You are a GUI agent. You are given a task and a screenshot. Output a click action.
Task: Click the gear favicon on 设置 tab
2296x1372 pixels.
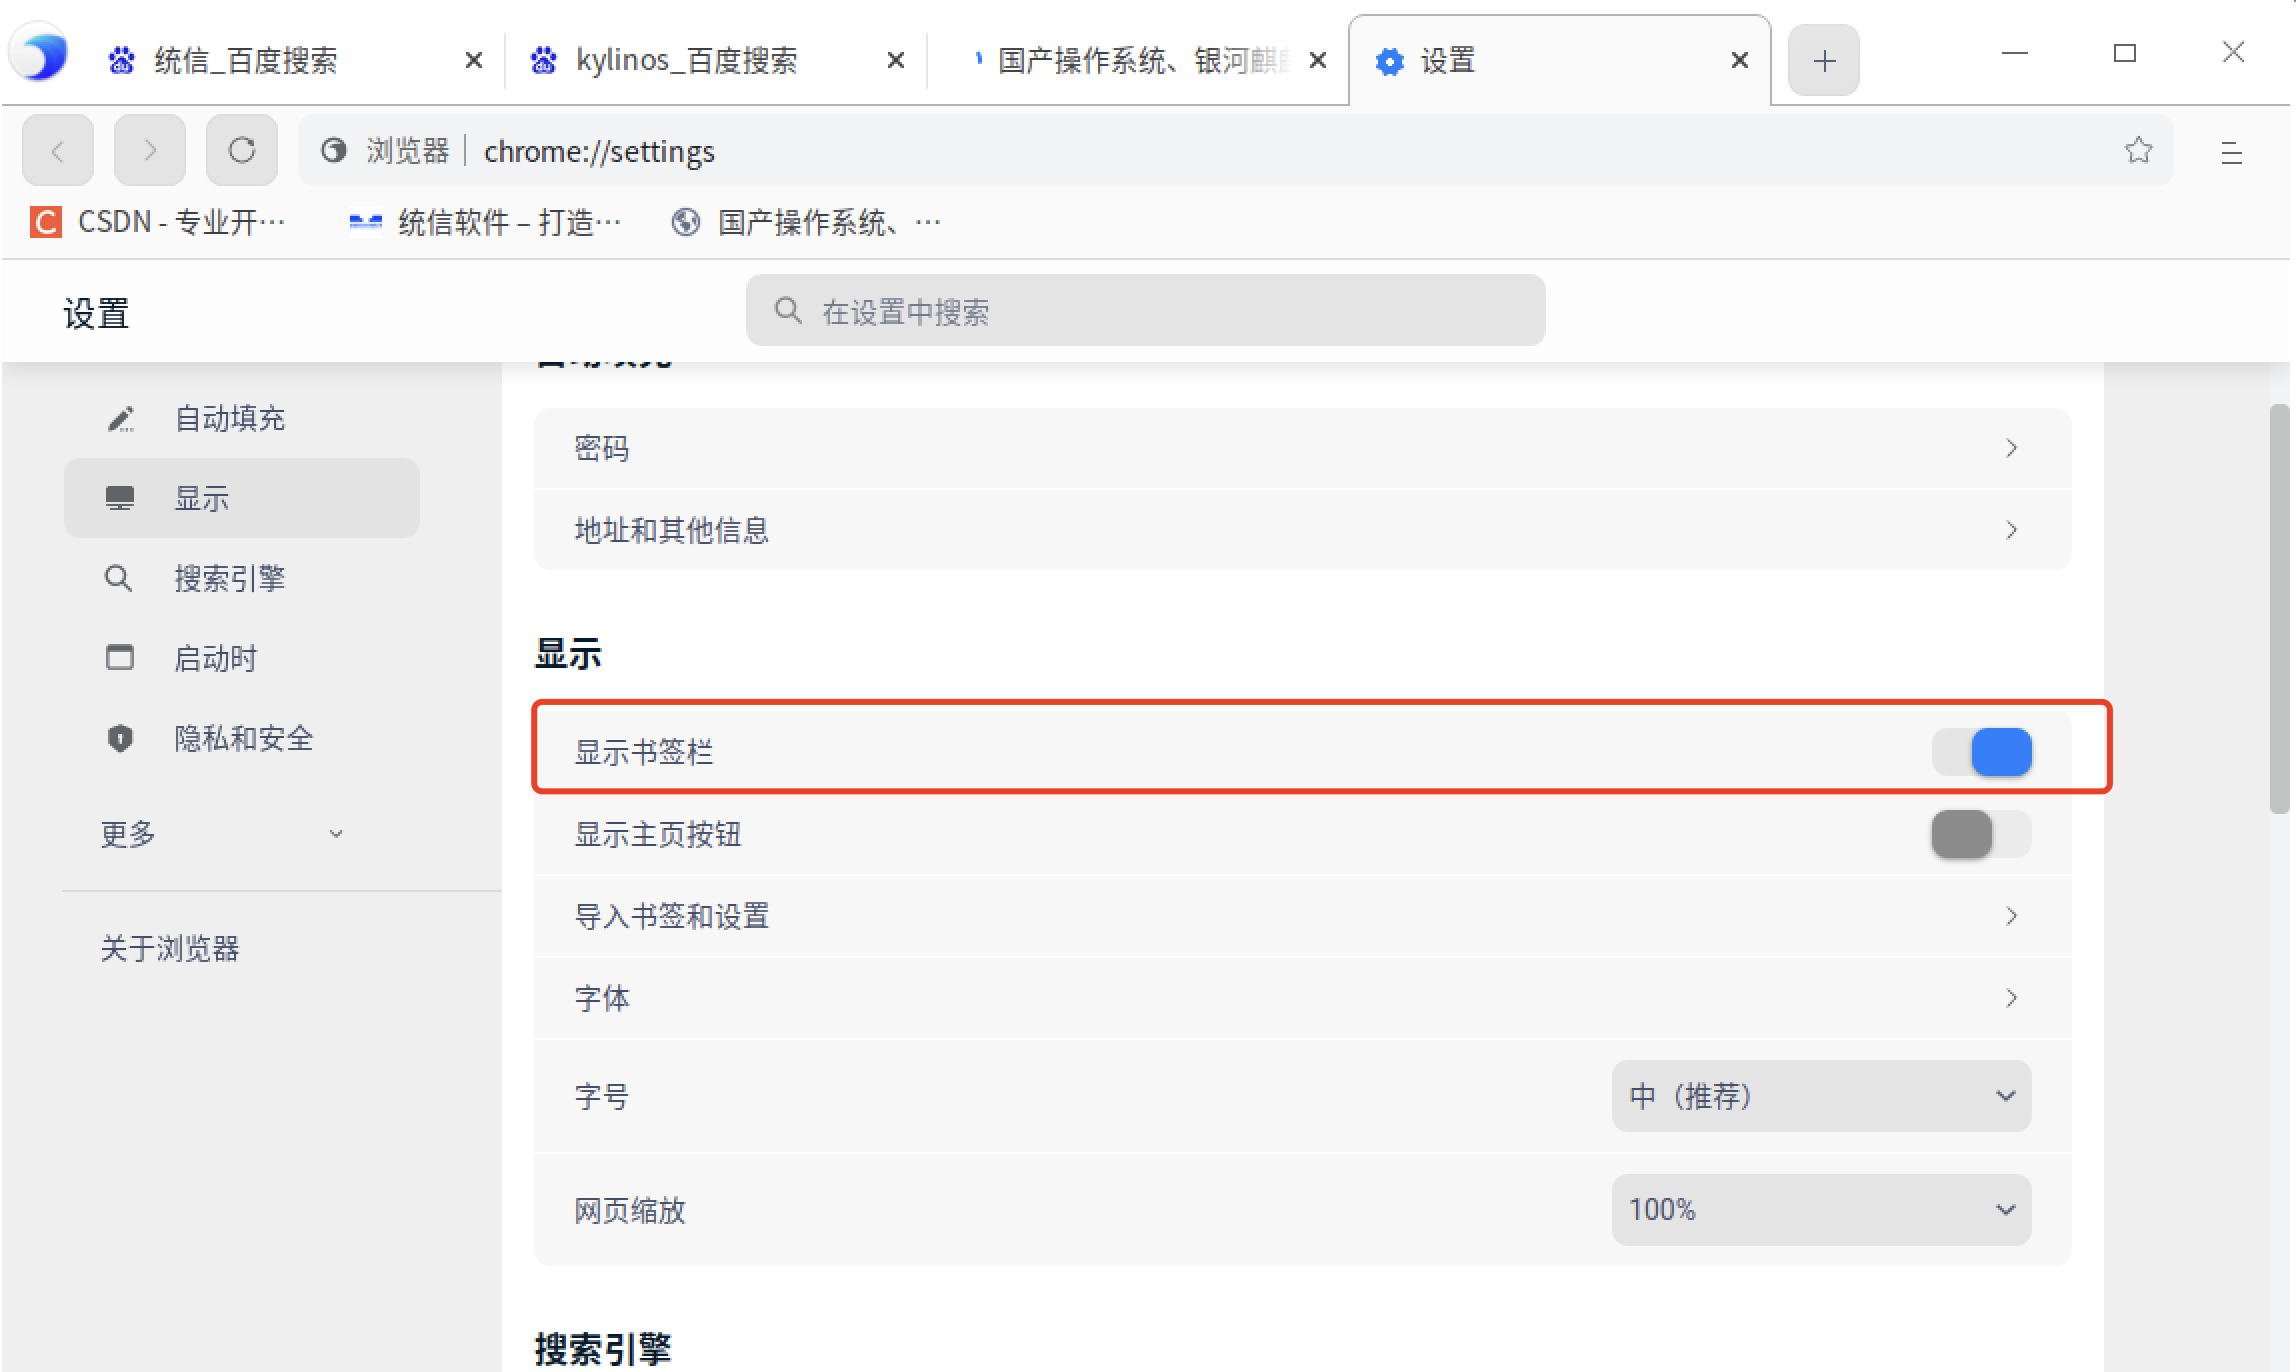(x=1389, y=61)
